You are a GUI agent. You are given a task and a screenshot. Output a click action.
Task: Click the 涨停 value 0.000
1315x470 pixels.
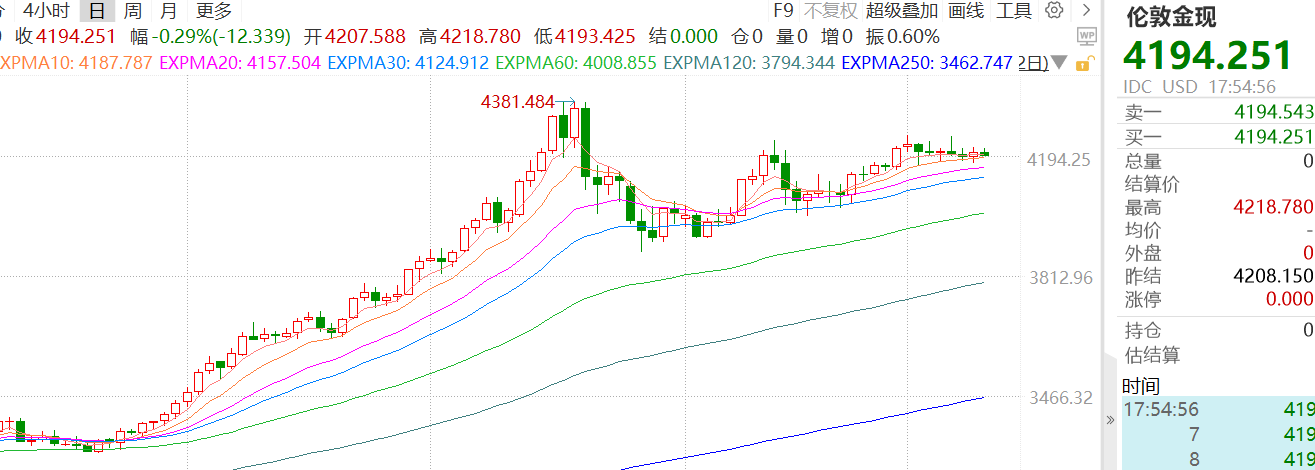1288,299
